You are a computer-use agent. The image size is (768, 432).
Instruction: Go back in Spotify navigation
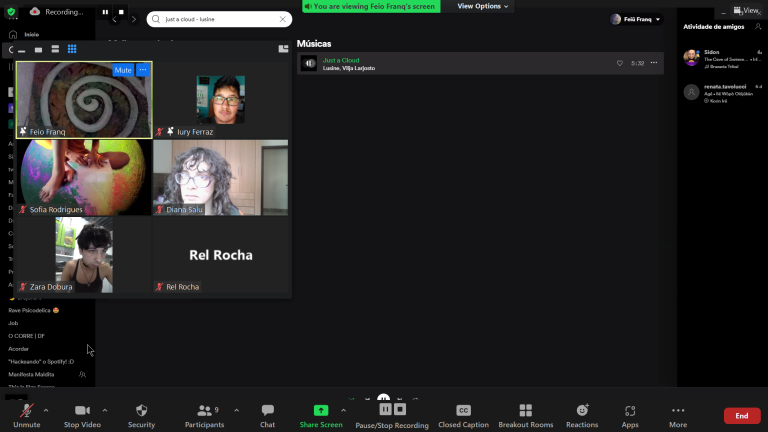pos(115,20)
